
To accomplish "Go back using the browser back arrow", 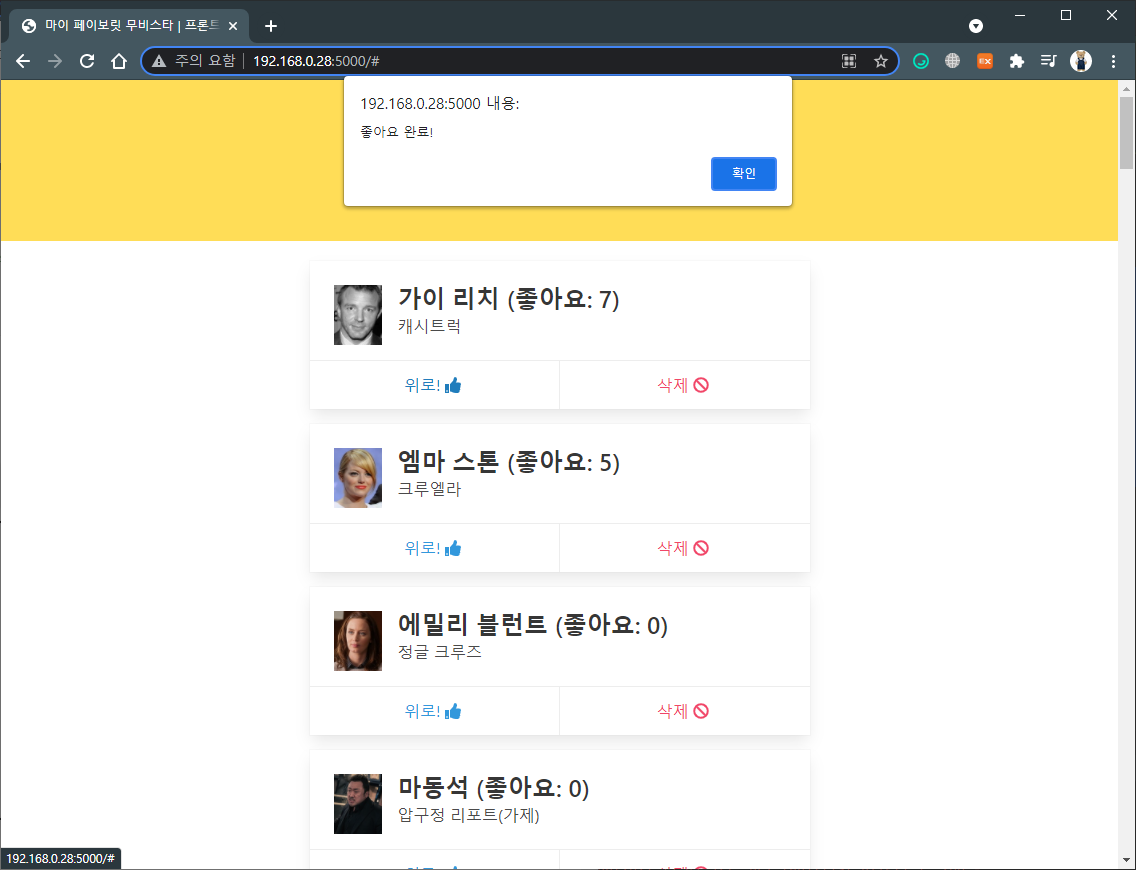I will (23, 62).
